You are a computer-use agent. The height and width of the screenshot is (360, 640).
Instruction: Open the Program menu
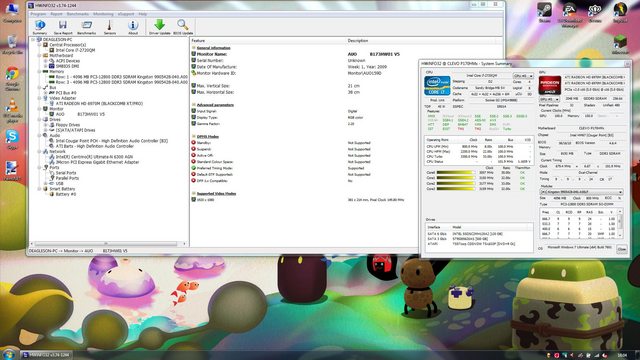pyautogui.click(x=38, y=14)
